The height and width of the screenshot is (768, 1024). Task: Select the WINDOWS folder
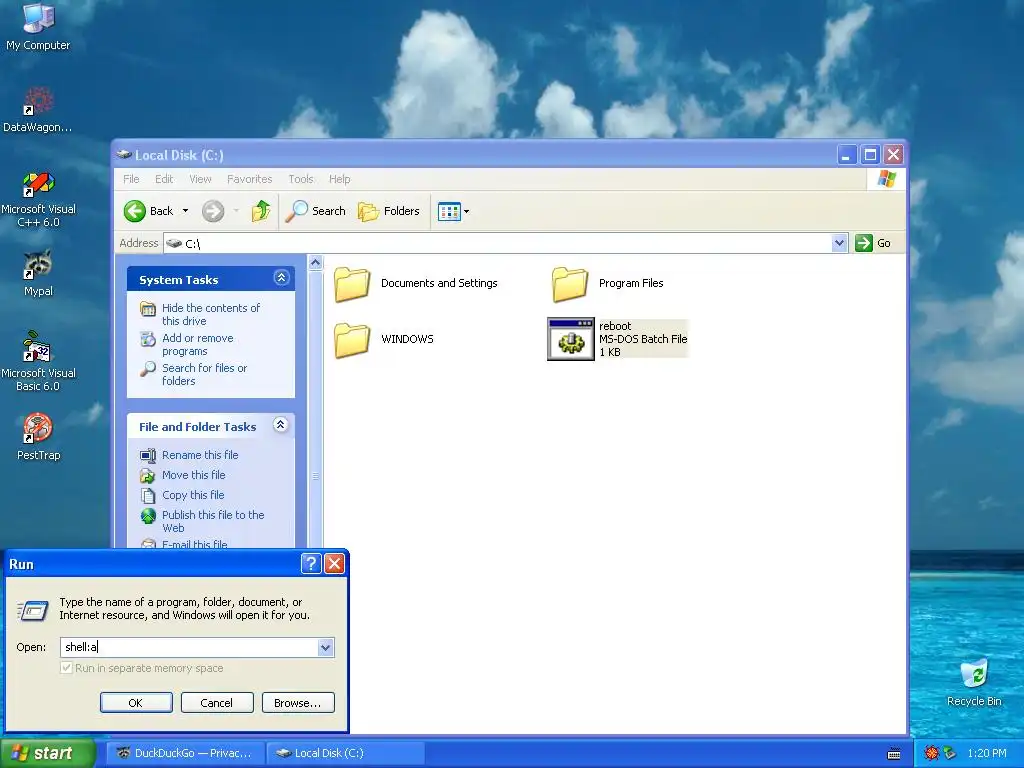[383, 339]
